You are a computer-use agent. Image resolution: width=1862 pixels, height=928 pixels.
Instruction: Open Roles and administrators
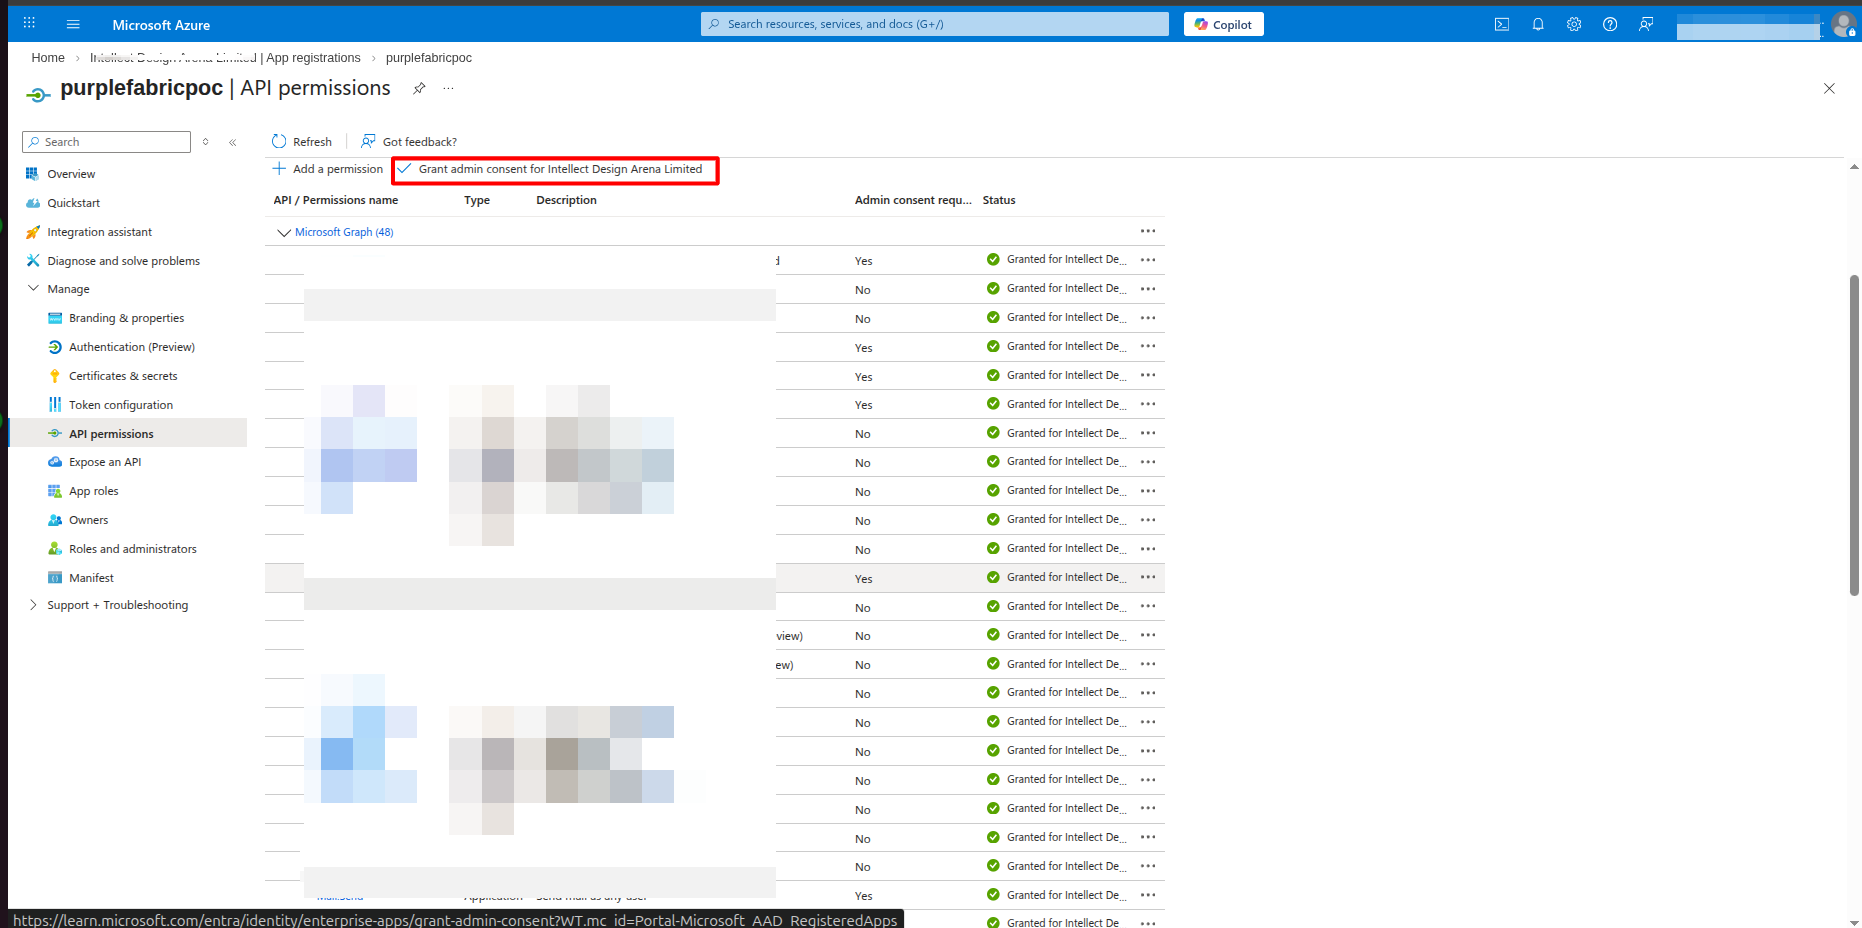tap(132, 549)
